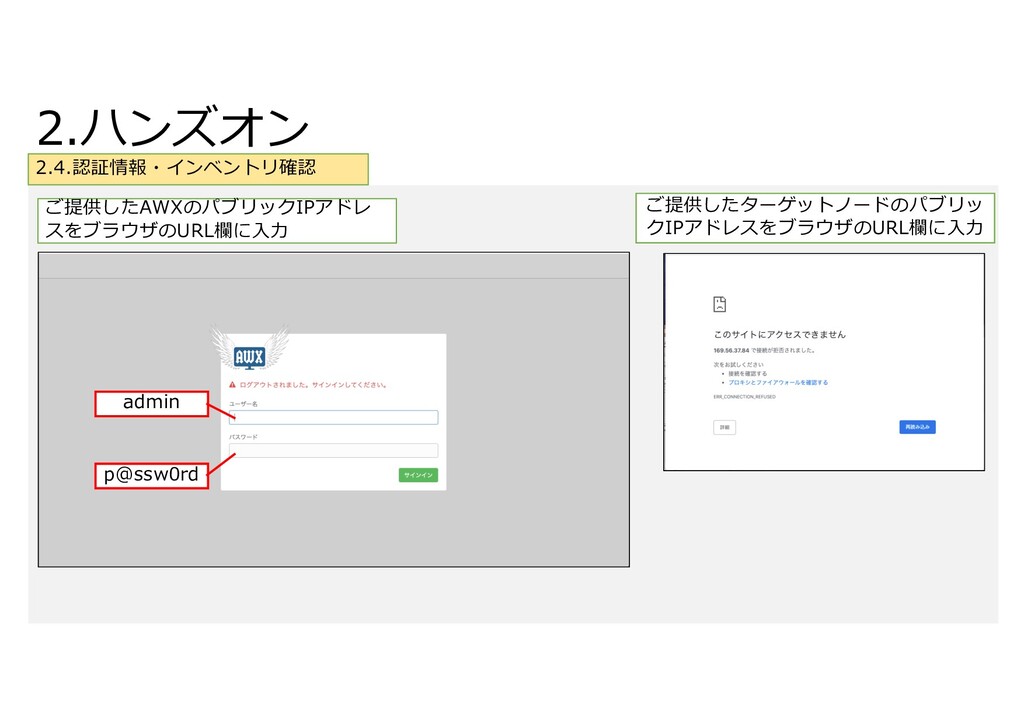Open the プロキシとファイアウォールを確認する link

(x=778, y=383)
